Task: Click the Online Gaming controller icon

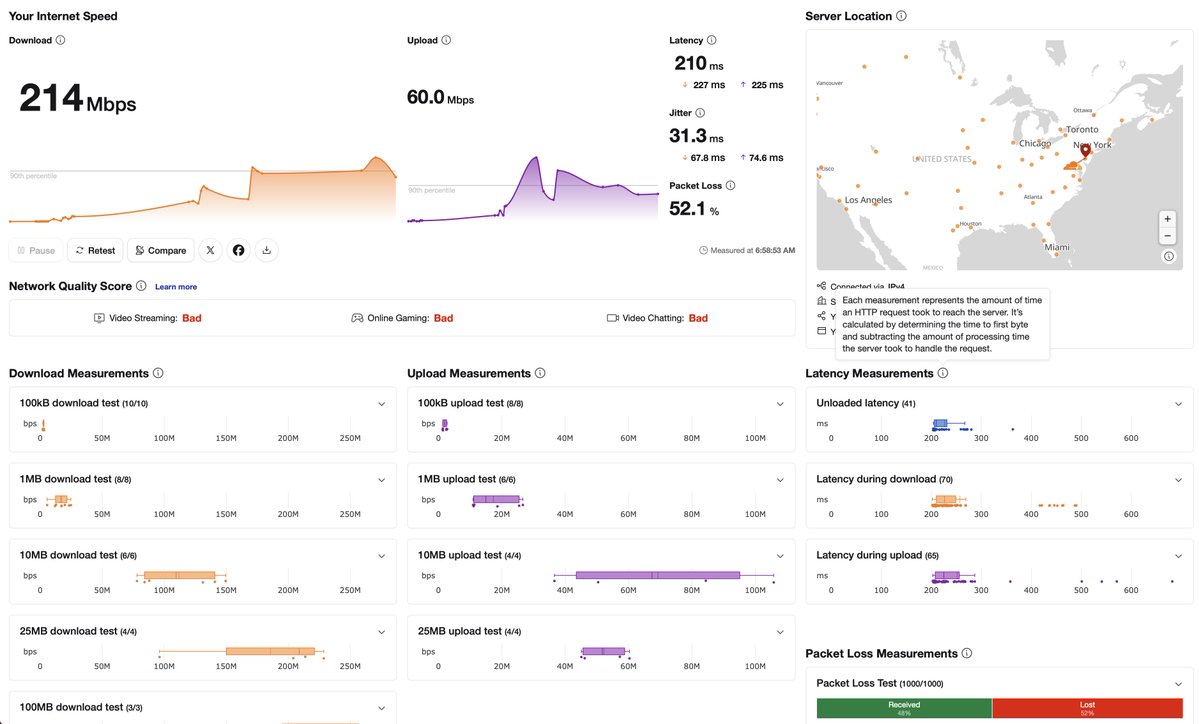Action: pos(357,318)
